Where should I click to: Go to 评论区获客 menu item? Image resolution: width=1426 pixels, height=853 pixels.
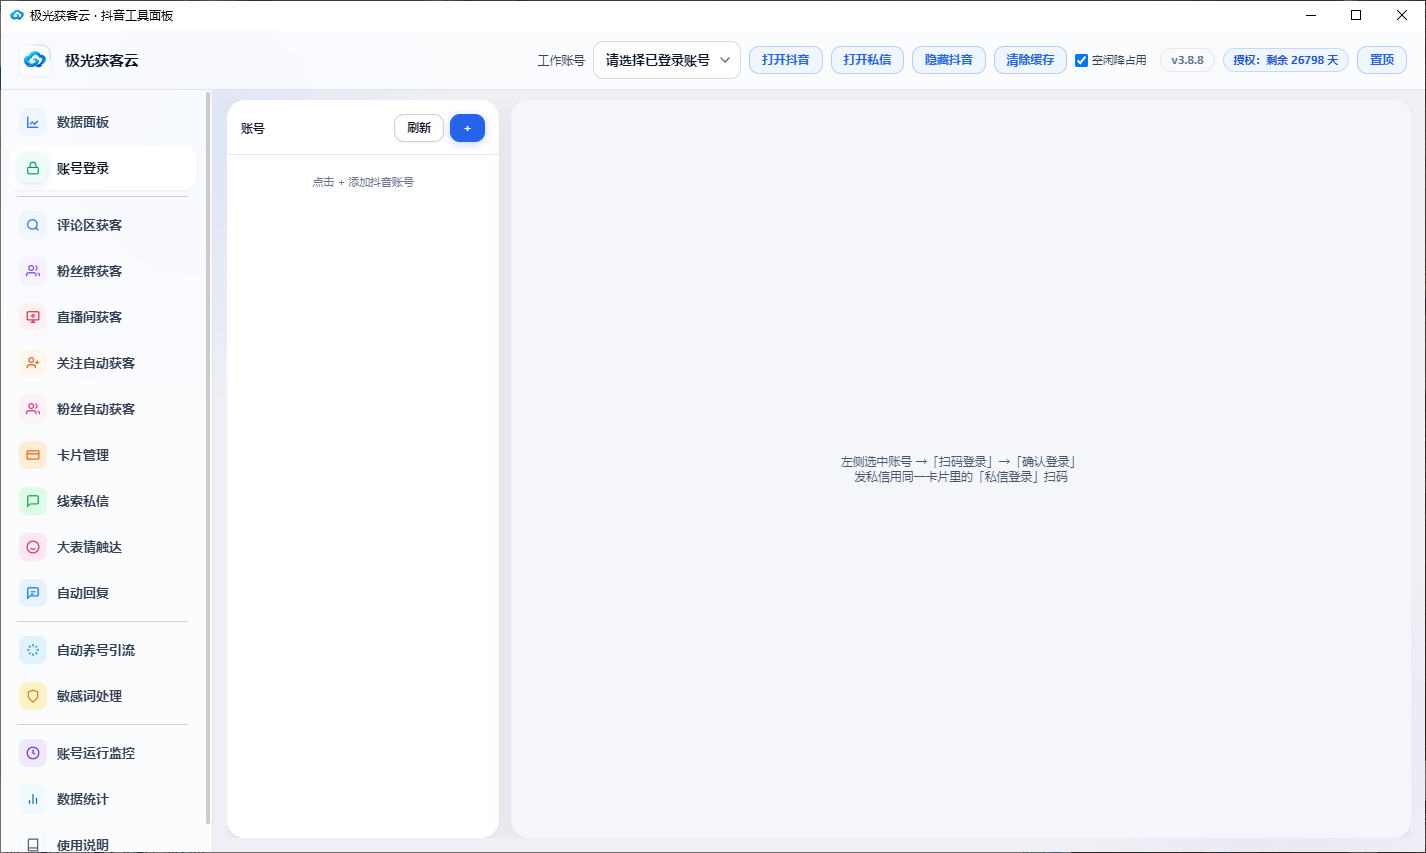point(103,225)
